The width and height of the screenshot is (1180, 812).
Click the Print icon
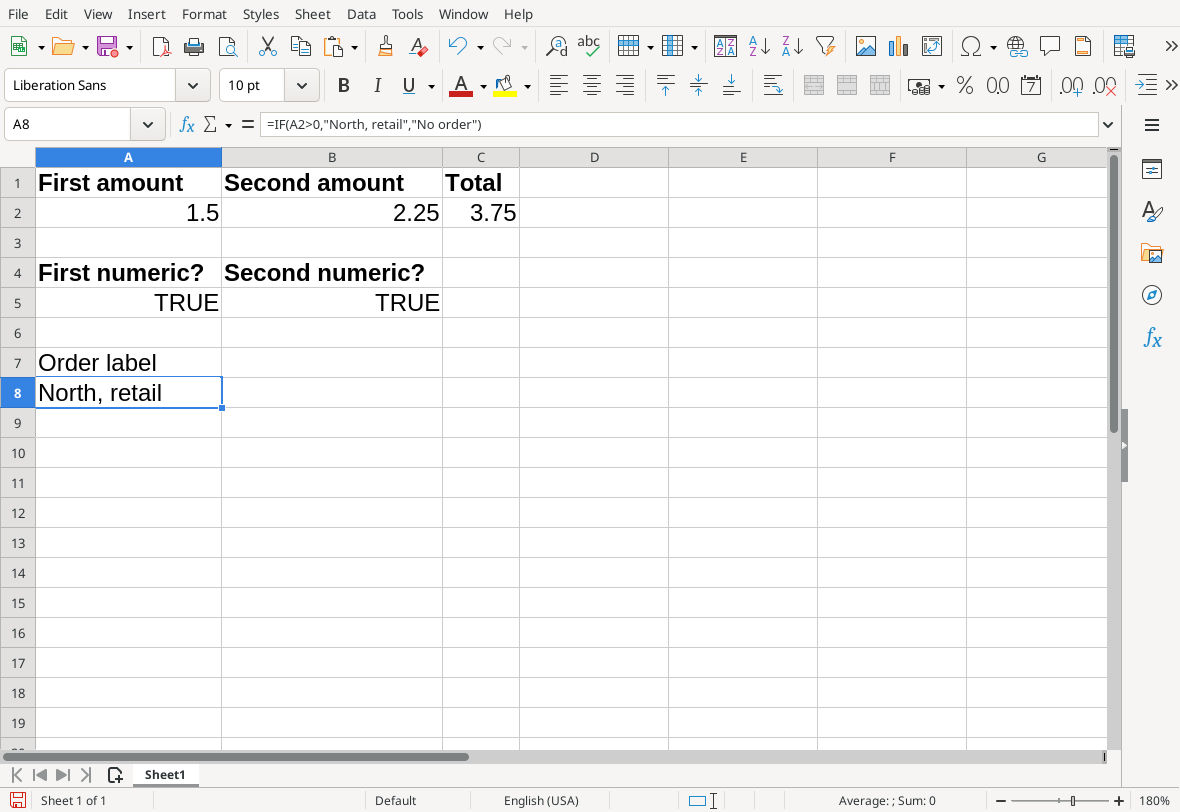pyautogui.click(x=194, y=47)
